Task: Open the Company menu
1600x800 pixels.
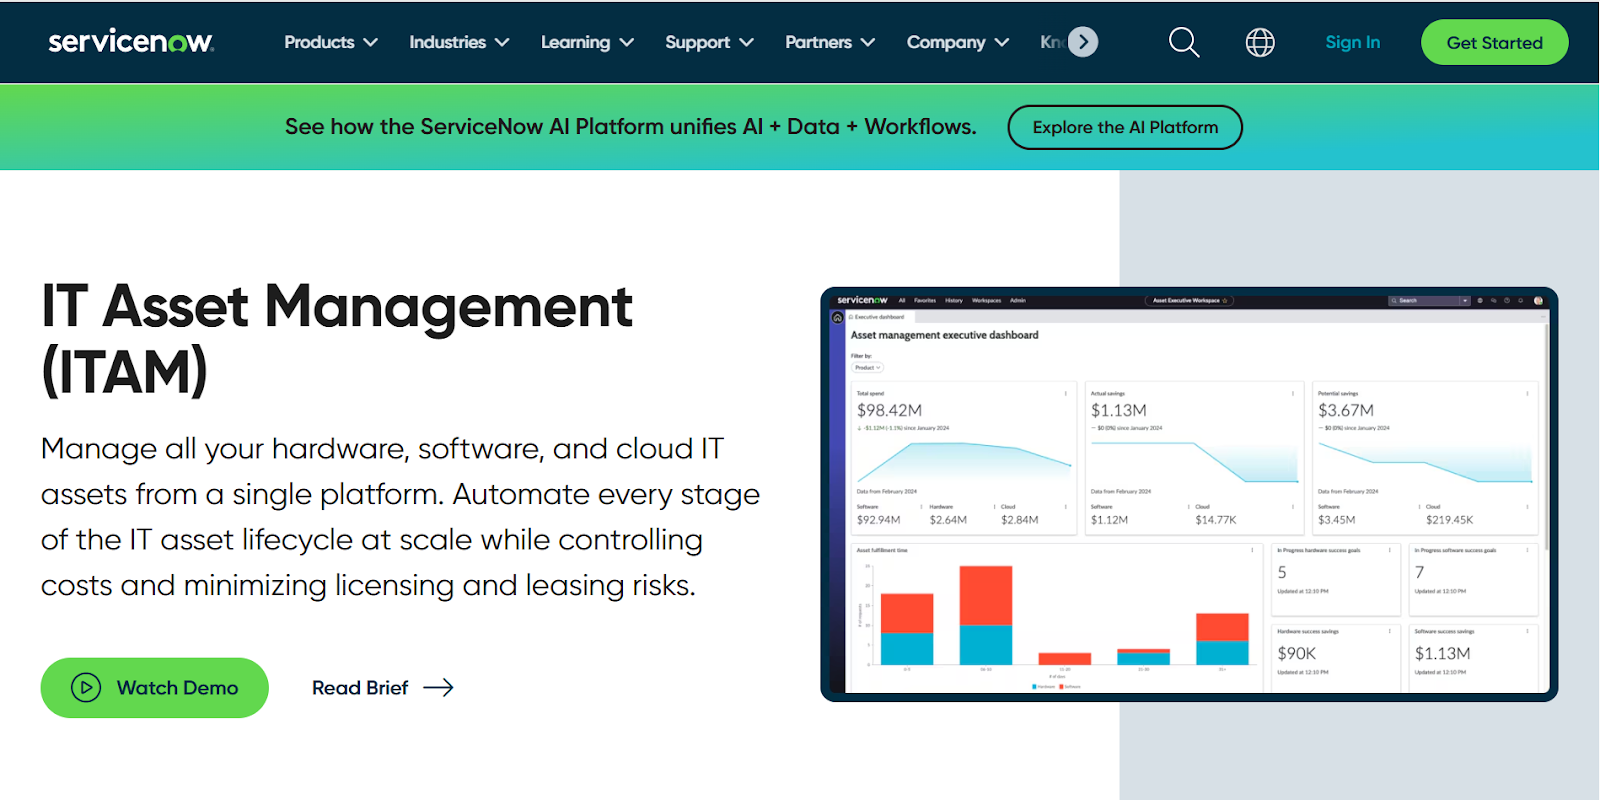Action: coord(957,42)
